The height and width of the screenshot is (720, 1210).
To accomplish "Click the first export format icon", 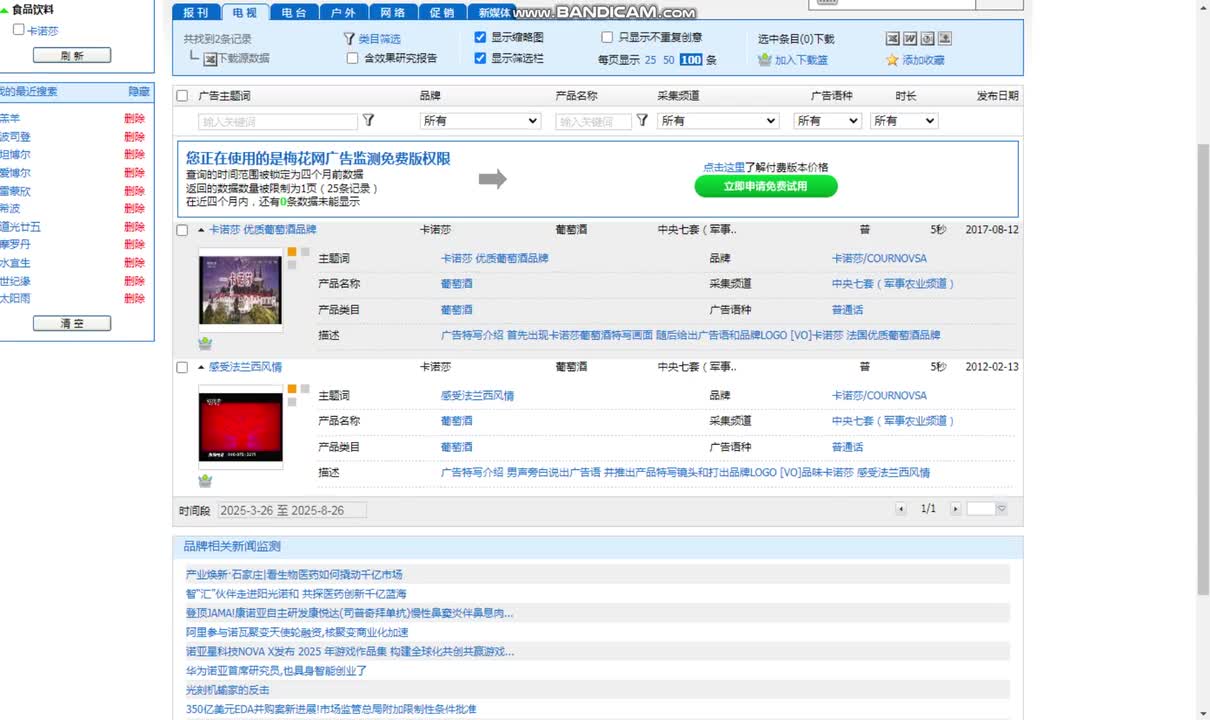I will (893, 39).
